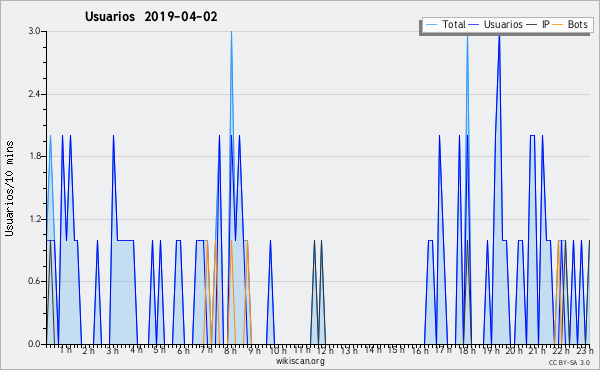Click the light blue Total legend line
This screenshot has height=370, width=600.
point(431,24)
